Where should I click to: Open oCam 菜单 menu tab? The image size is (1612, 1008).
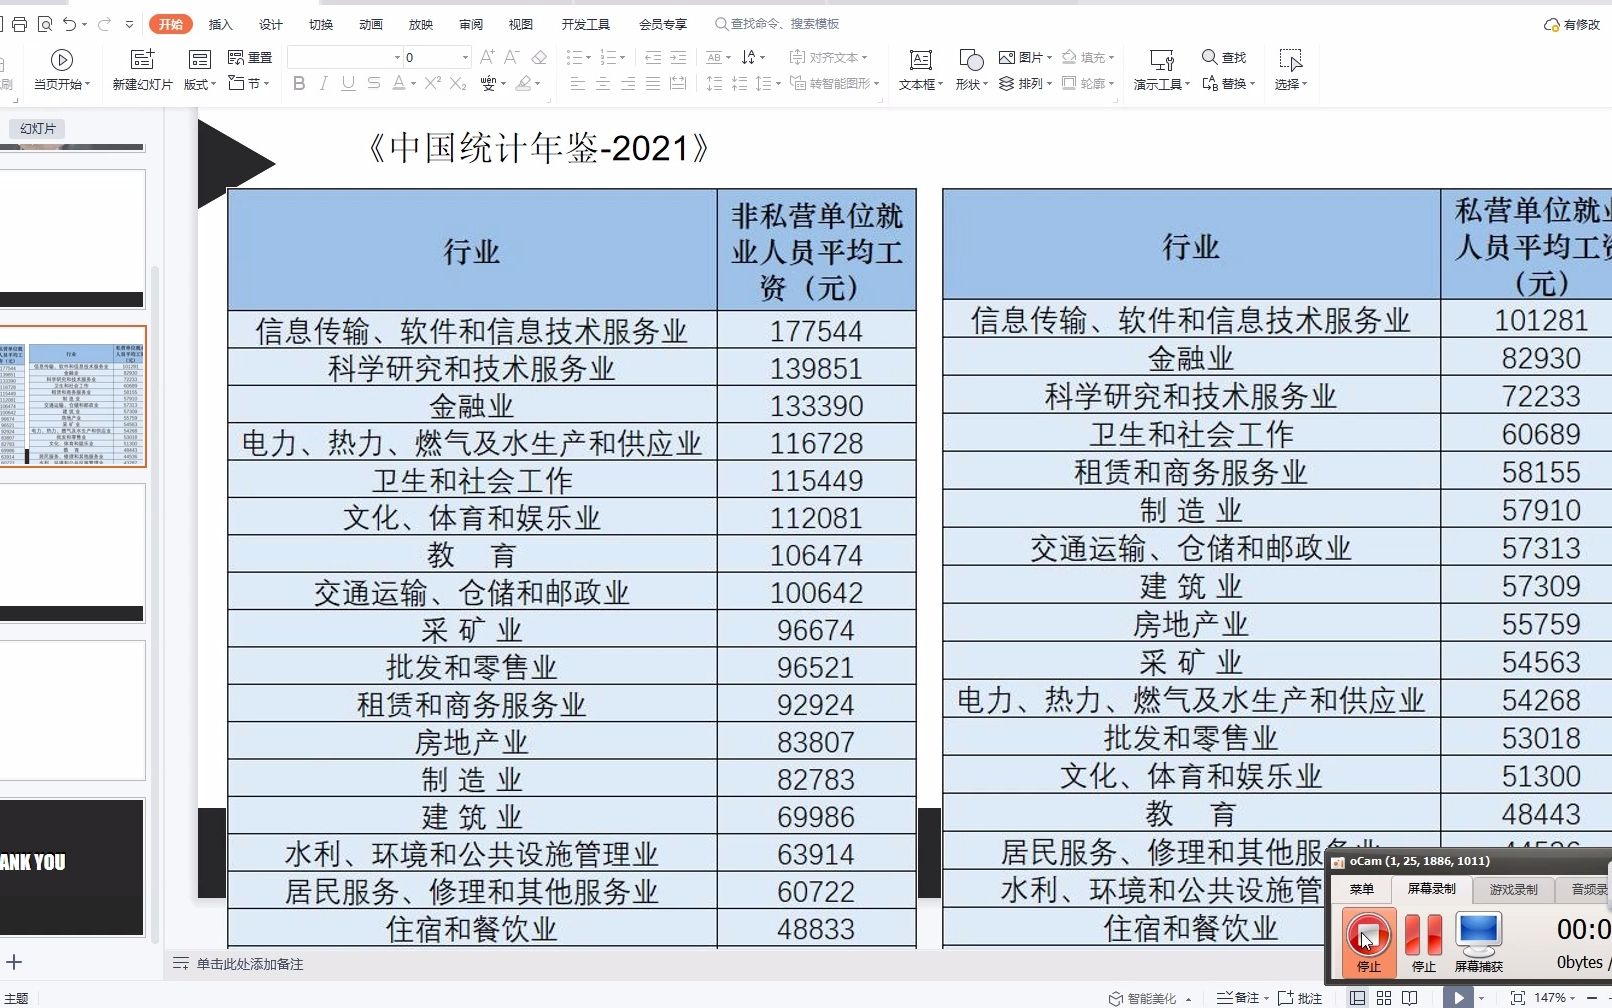(x=1362, y=888)
